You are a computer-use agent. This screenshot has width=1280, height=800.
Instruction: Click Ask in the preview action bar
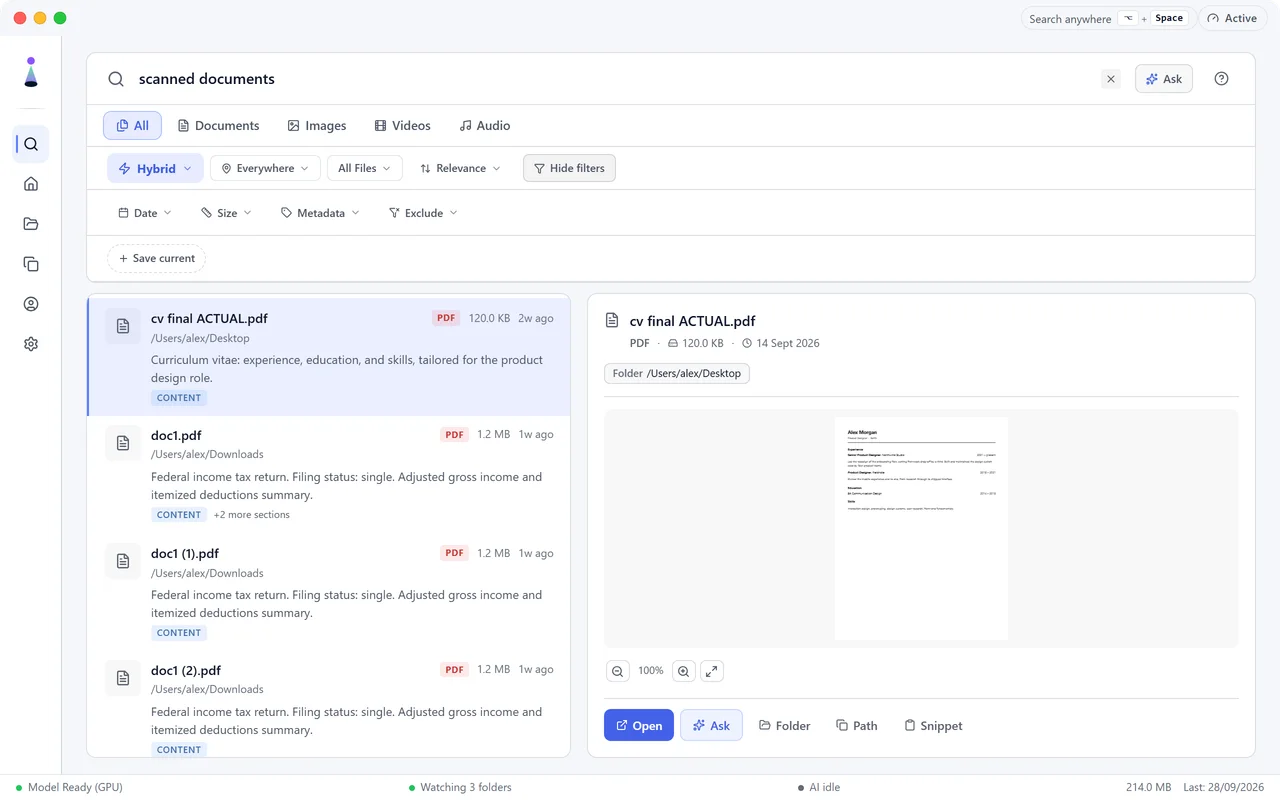pyautogui.click(x=711, y=725)
